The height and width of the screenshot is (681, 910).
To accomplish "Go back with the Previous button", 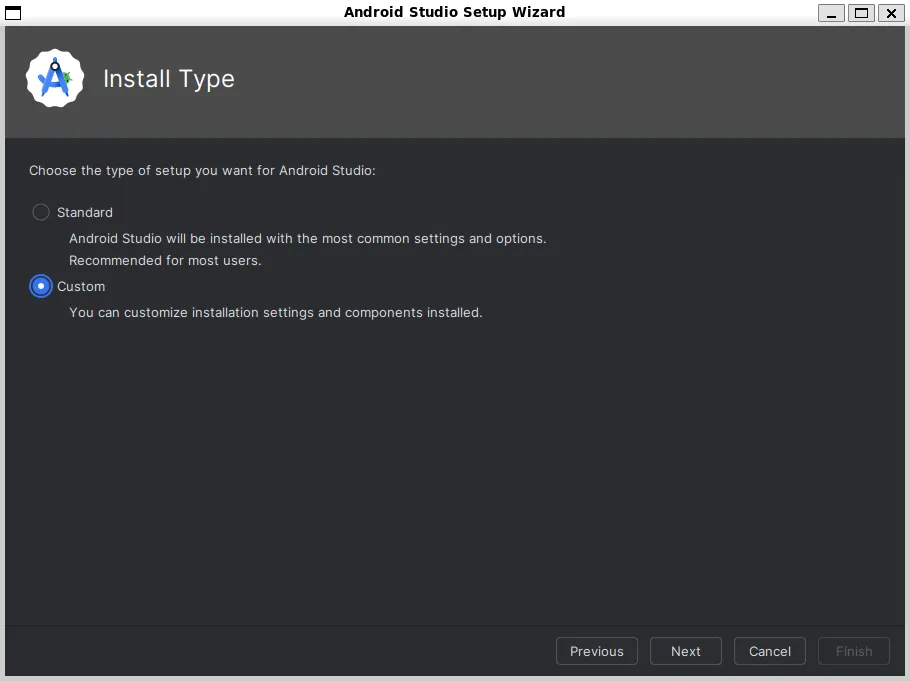I will pyautogui.click(x=596, y=651).
